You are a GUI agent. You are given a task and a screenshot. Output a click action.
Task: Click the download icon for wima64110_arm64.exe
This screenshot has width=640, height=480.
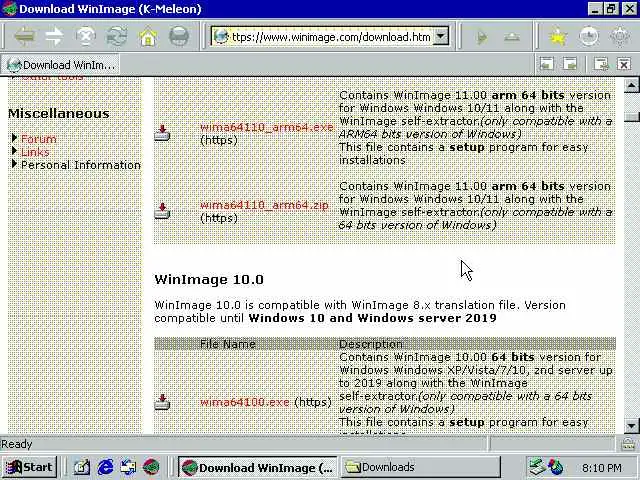pos(162,133)
